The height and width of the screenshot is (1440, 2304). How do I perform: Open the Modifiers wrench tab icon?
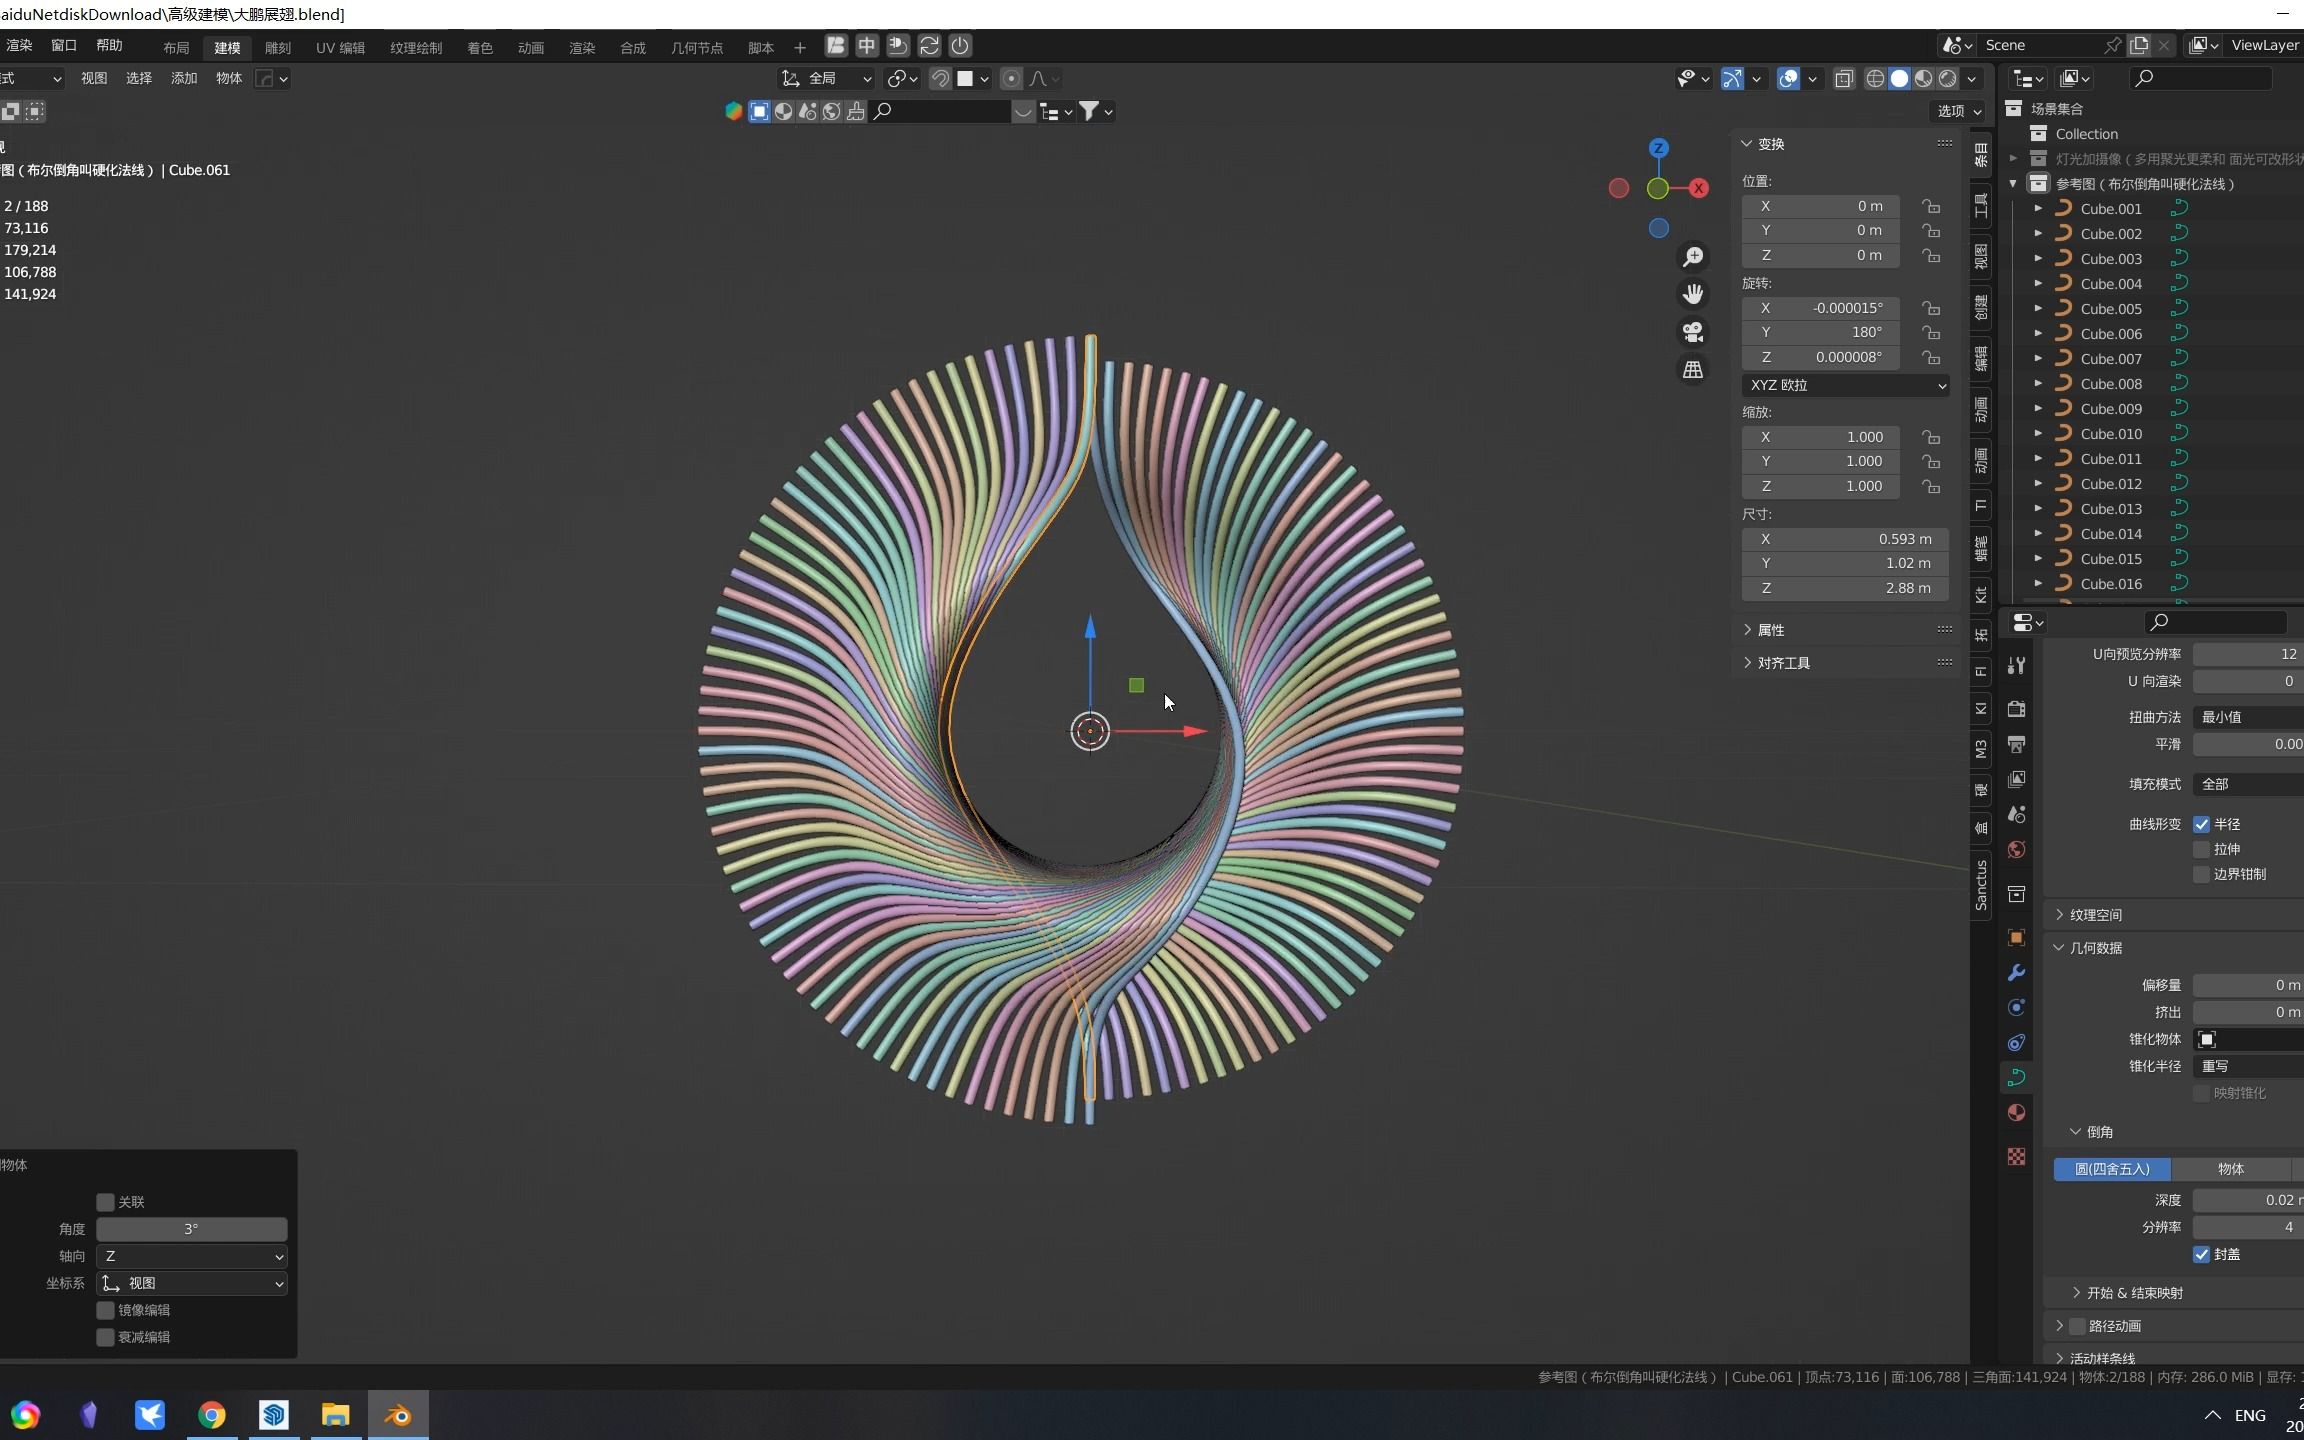point(2017,972)
